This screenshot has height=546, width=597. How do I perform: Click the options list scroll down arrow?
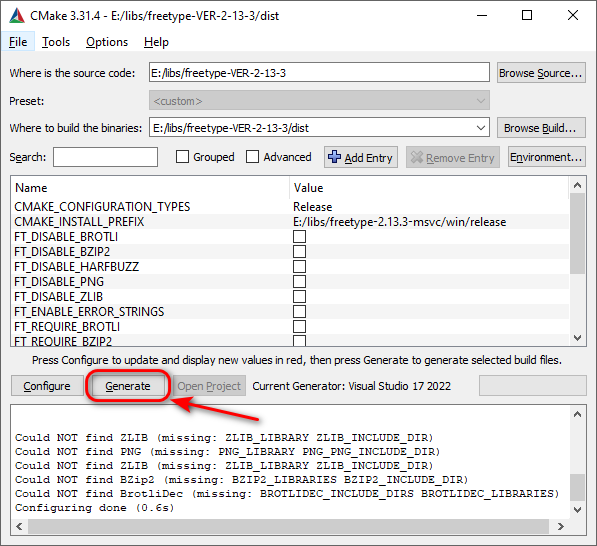577,338
